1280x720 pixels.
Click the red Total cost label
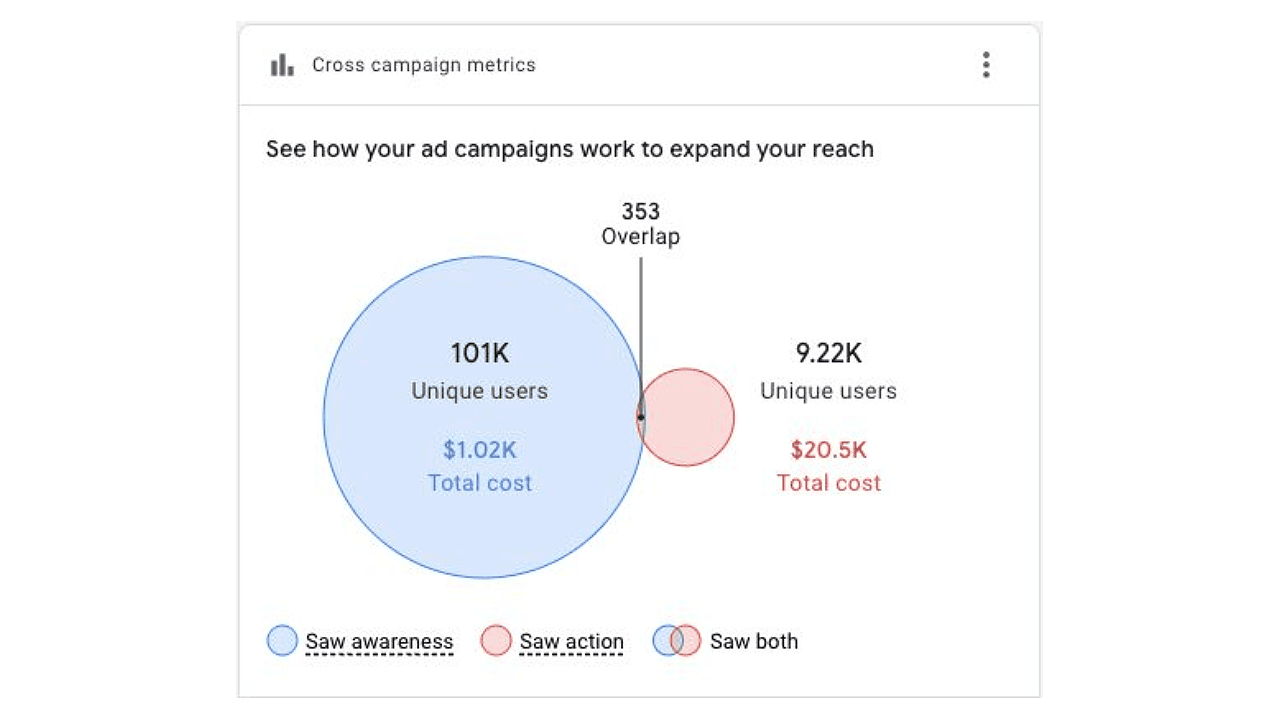point(829,483)
